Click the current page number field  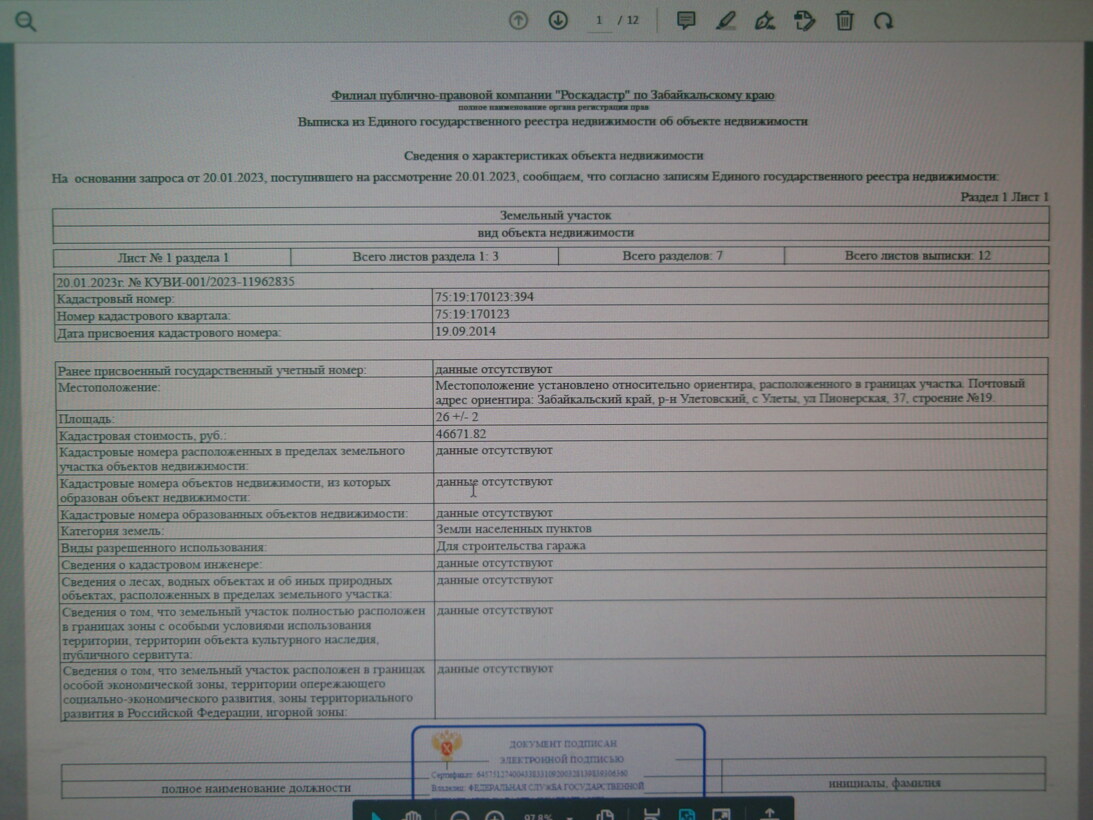coord(599,21)
